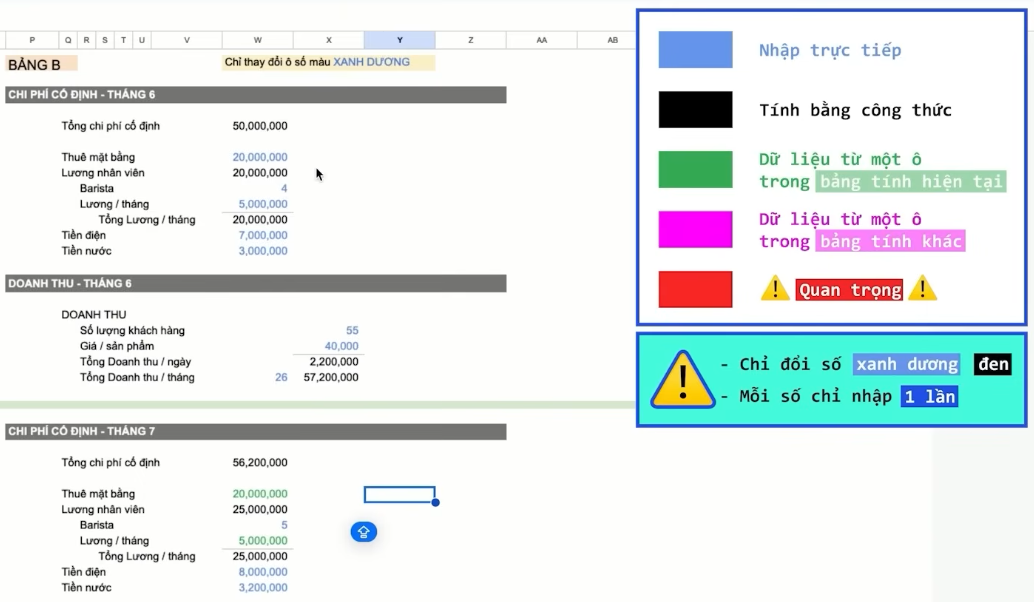The image size is (1034, 602).
Task: Select column header P
Action: point(32,40)
